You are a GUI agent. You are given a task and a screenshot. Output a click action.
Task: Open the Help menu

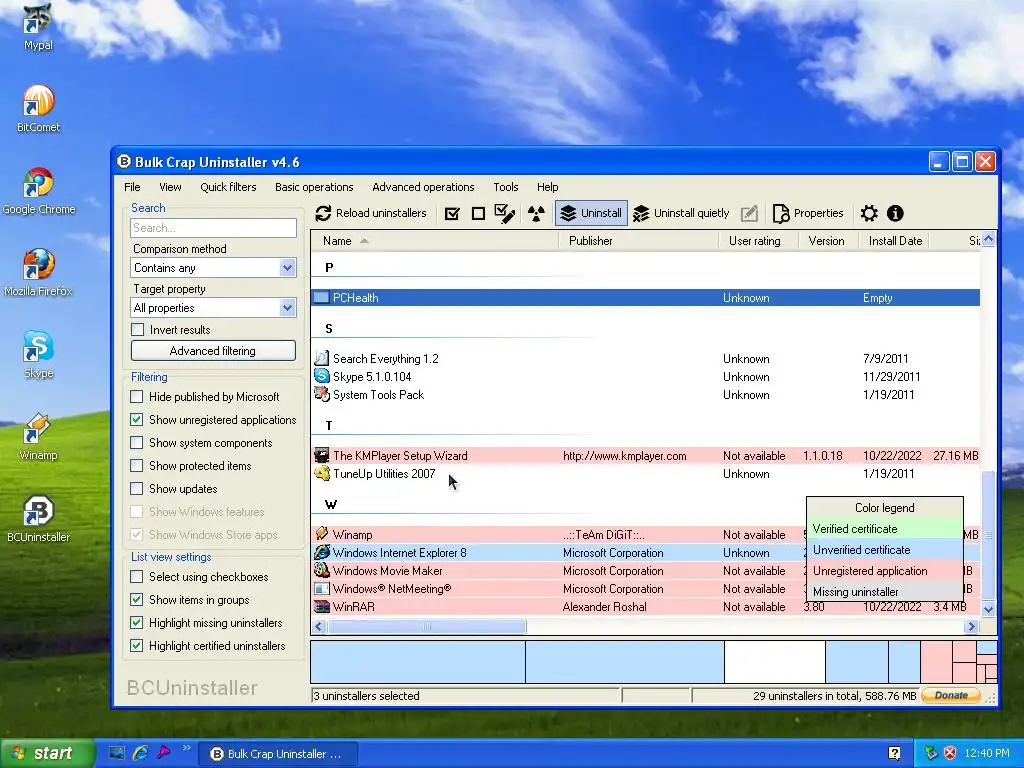point(547,187)
